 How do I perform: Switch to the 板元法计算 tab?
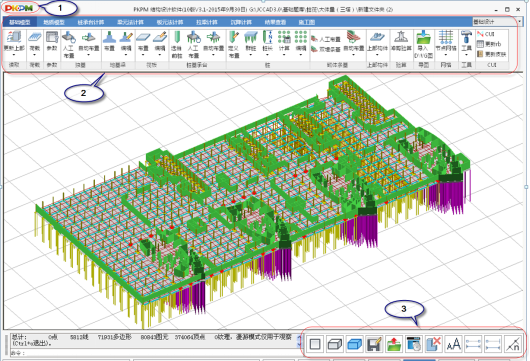(170, 22)
